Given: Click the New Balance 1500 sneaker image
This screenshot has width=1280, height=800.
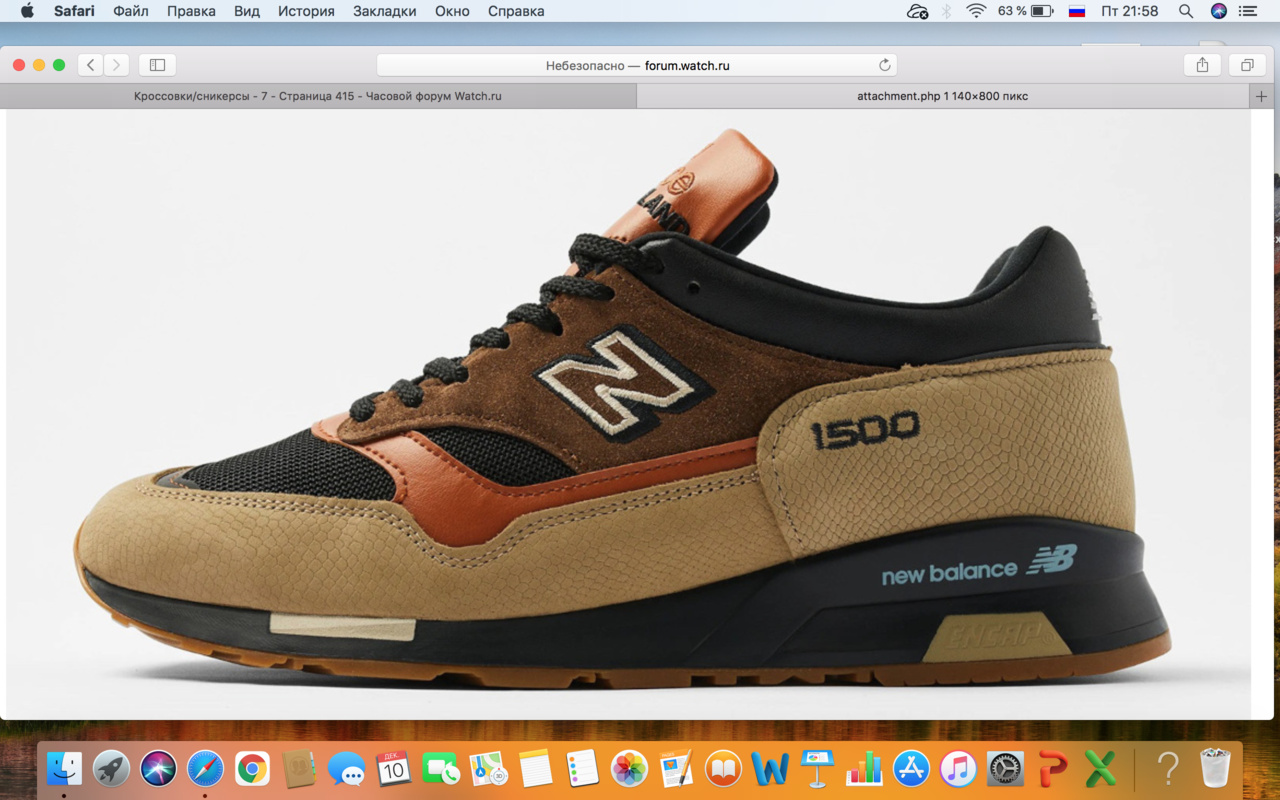Looking at the screenshot, I should point(628,413).
